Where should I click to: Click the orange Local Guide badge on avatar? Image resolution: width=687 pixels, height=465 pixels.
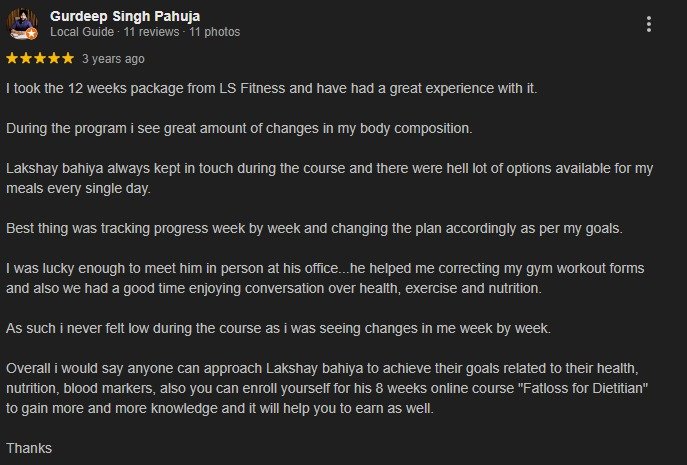32,33
